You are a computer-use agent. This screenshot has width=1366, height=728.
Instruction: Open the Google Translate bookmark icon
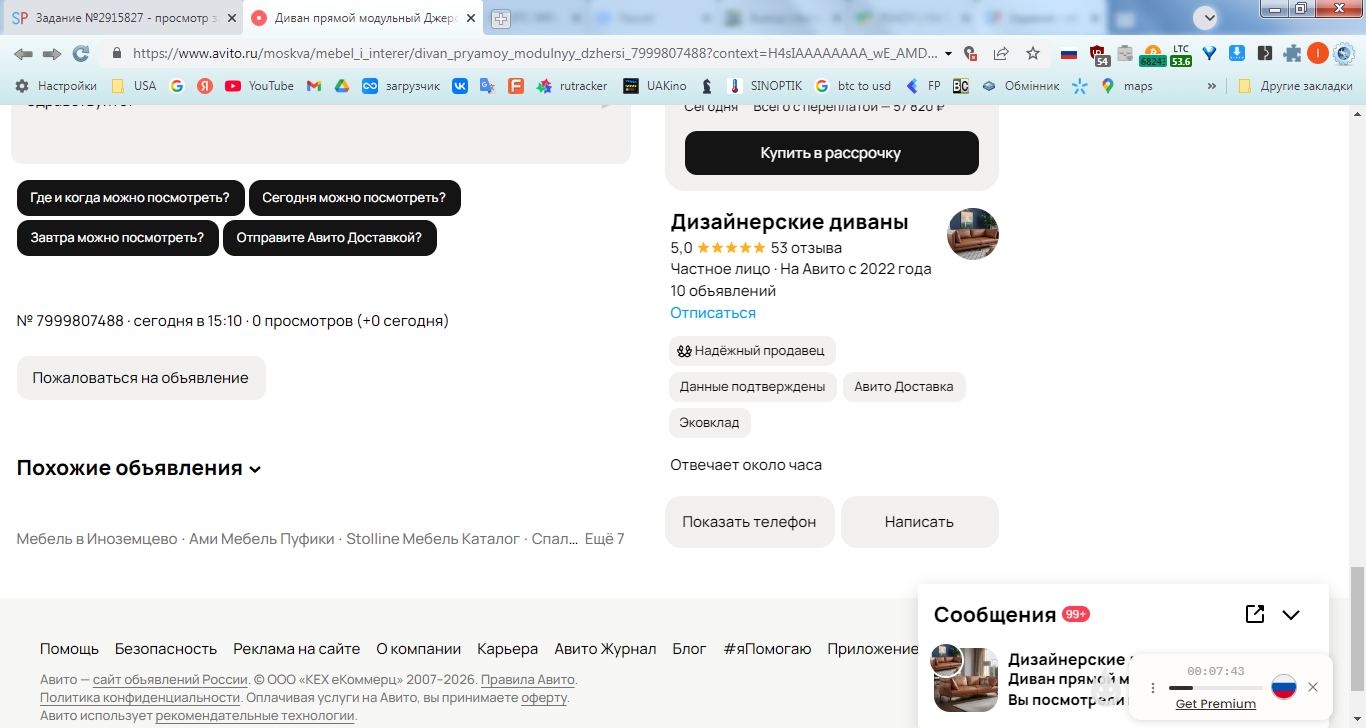[x=488, y=86]
